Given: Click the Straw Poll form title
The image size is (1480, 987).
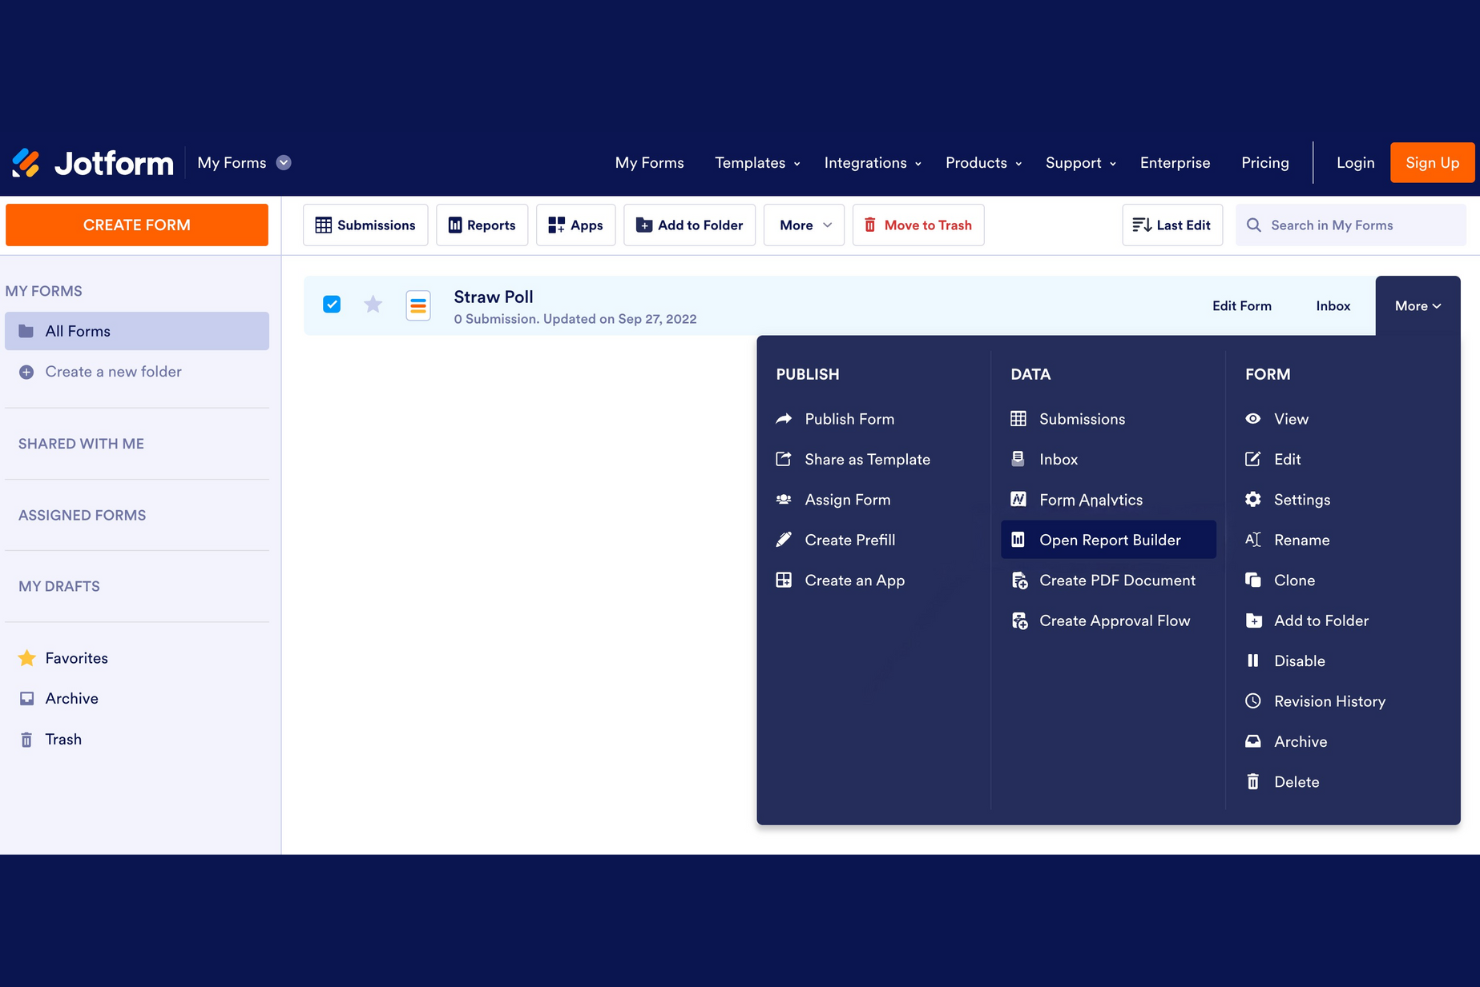Looking at the screenshot, I should [493, 297].
